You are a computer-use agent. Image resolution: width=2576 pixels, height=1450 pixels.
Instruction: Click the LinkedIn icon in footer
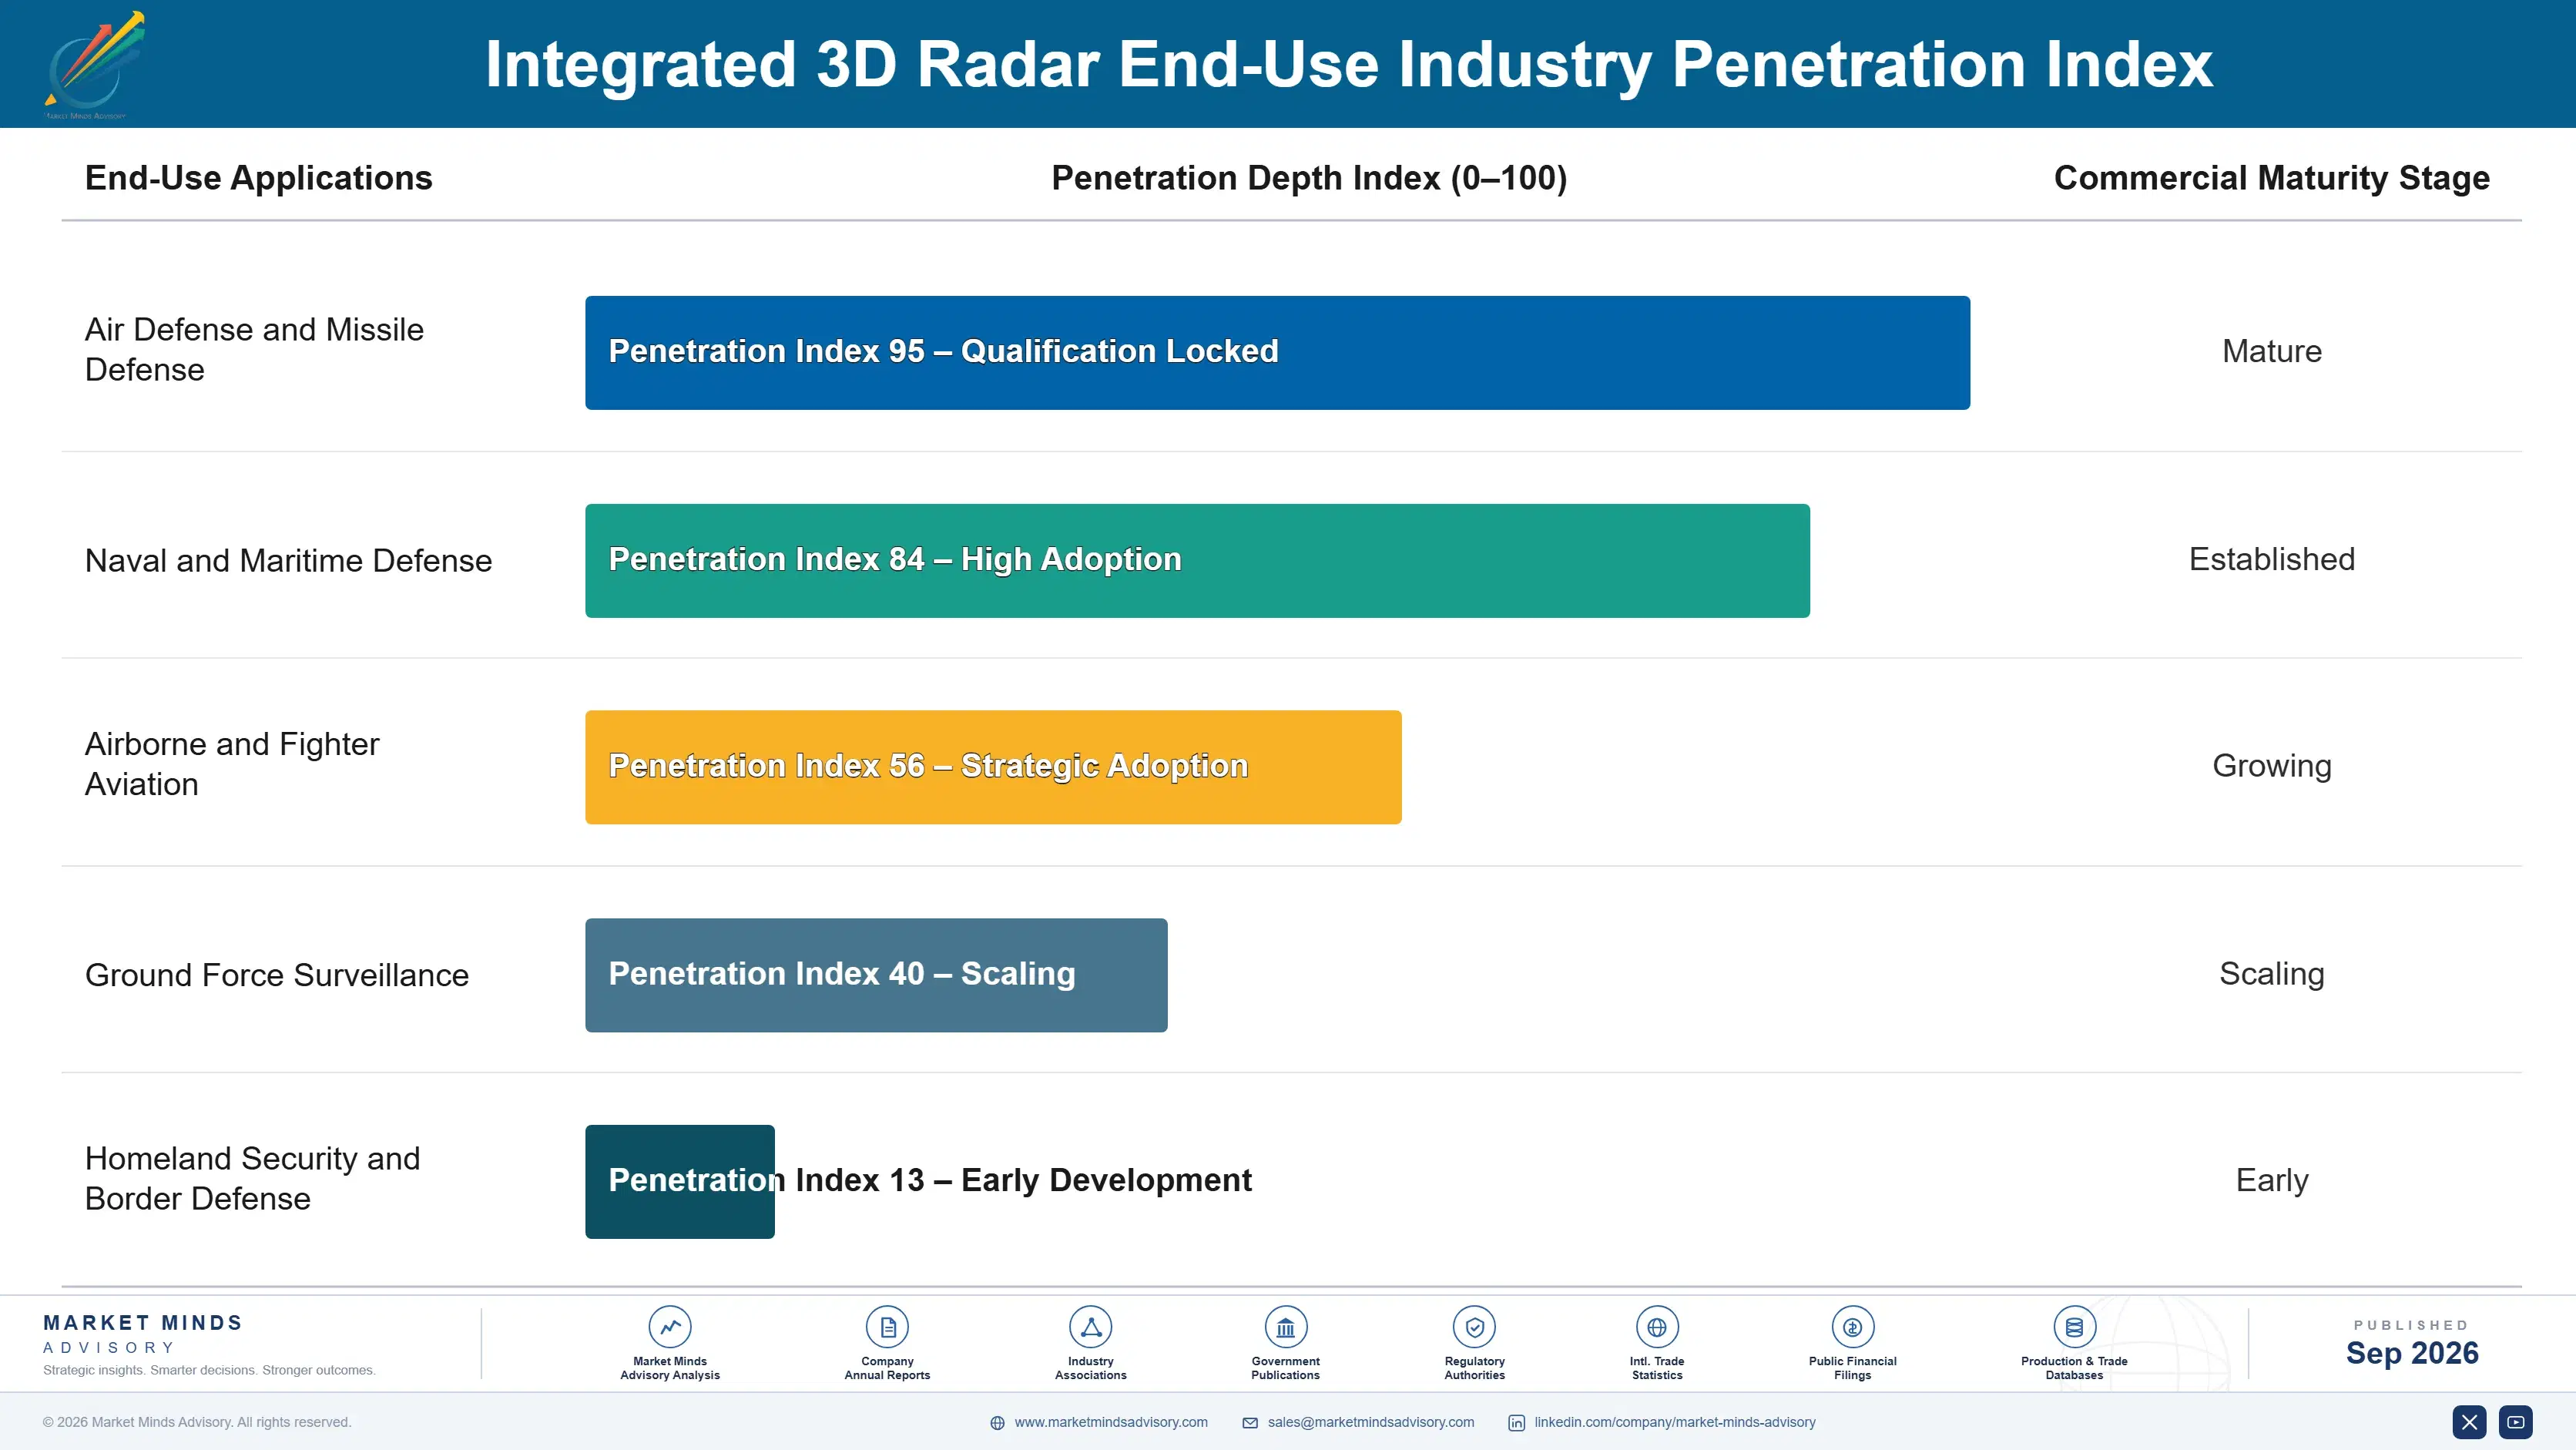[x=1516, y=1423]
